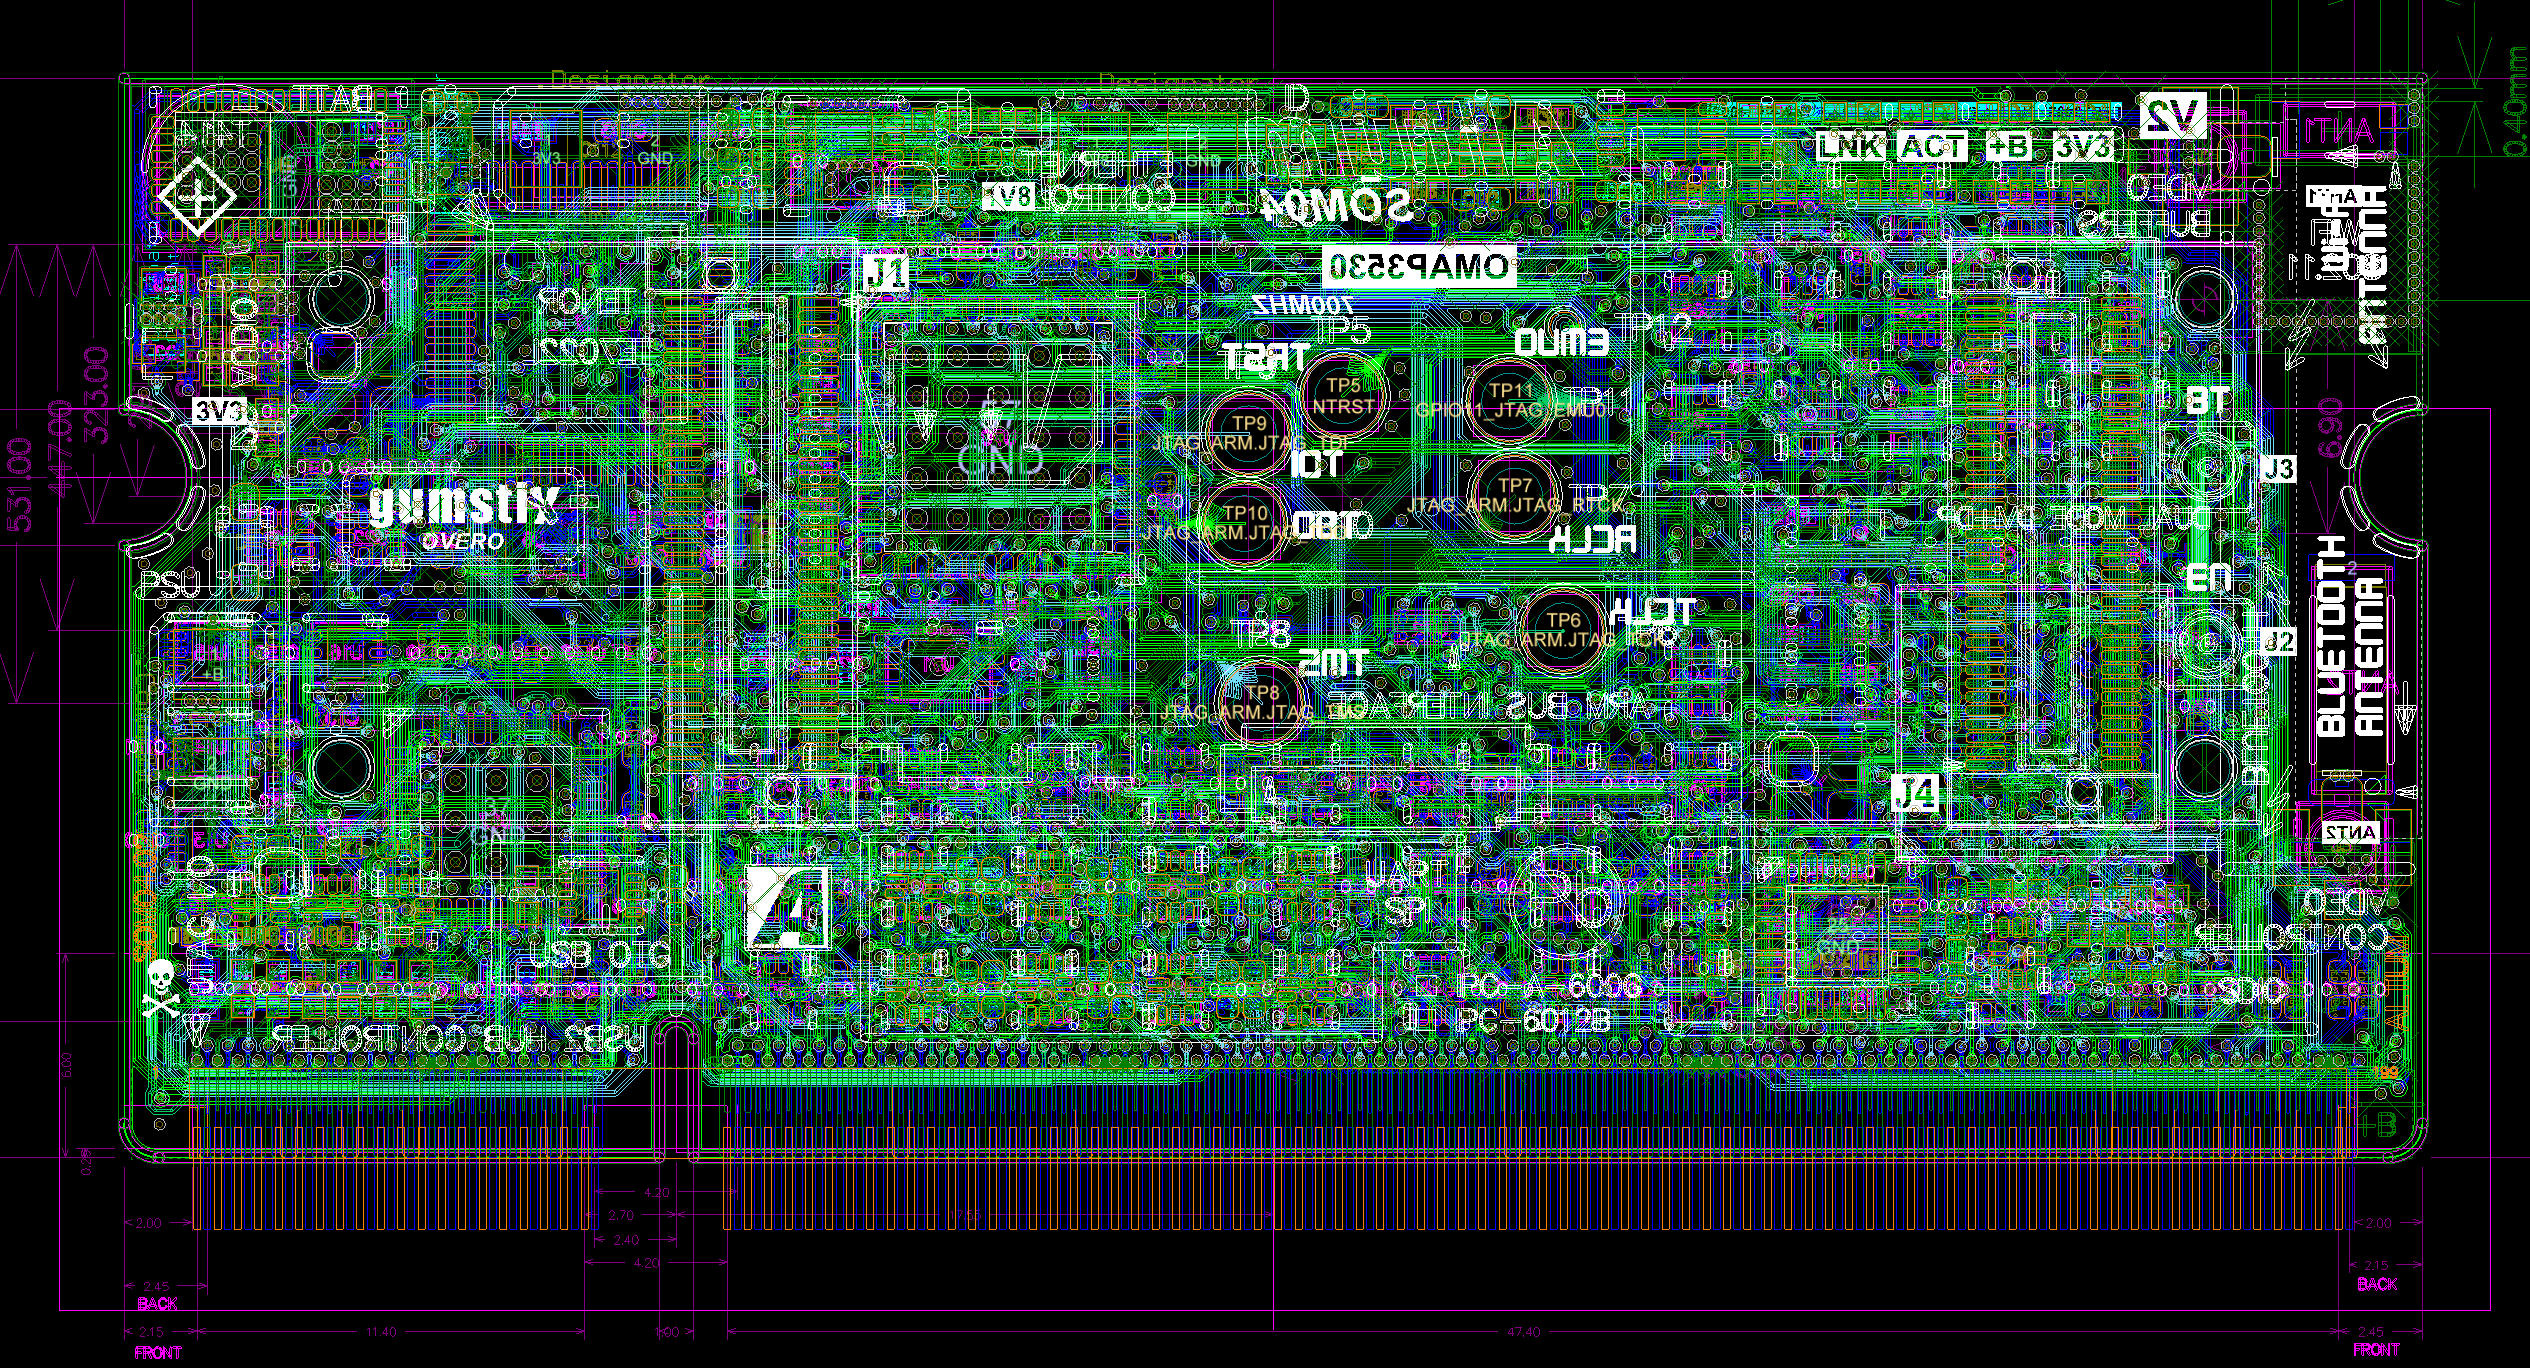The height and width of the screenshot is (1368, 2530).
Task: Select the 6.90 dimension value
Action: click(2331, 428)
